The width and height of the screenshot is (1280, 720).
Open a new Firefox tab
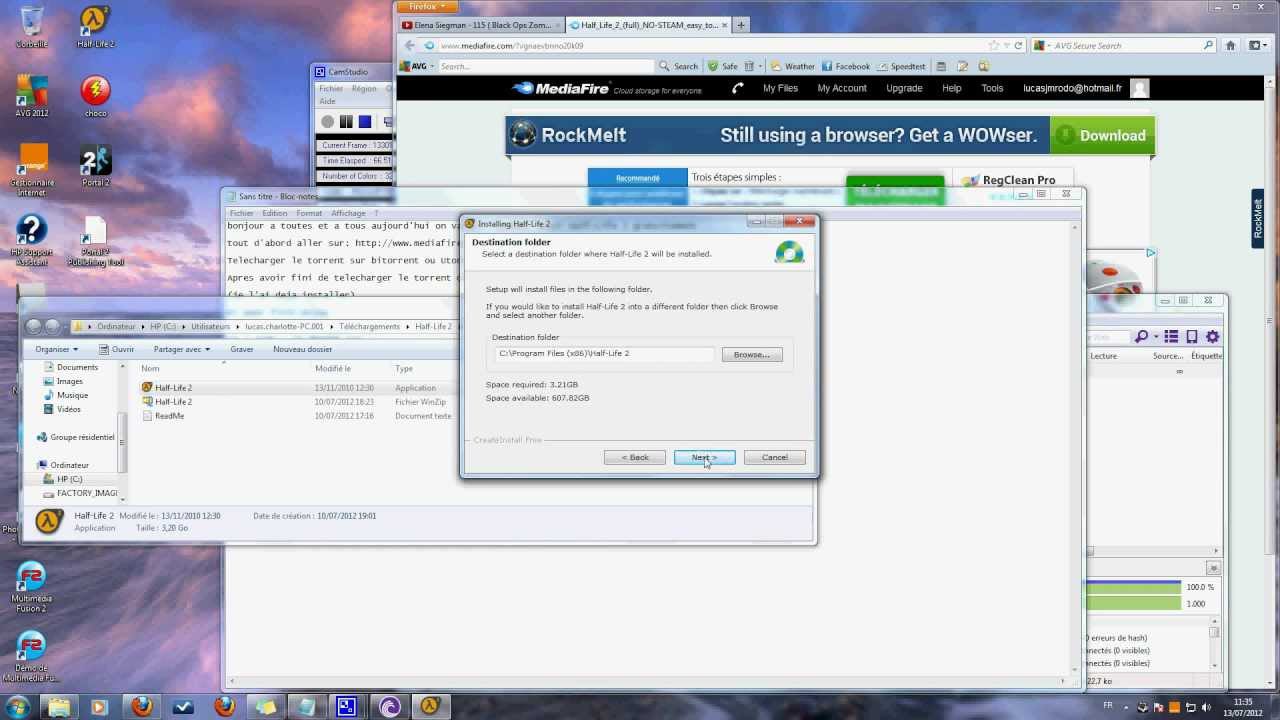(741, 24)
